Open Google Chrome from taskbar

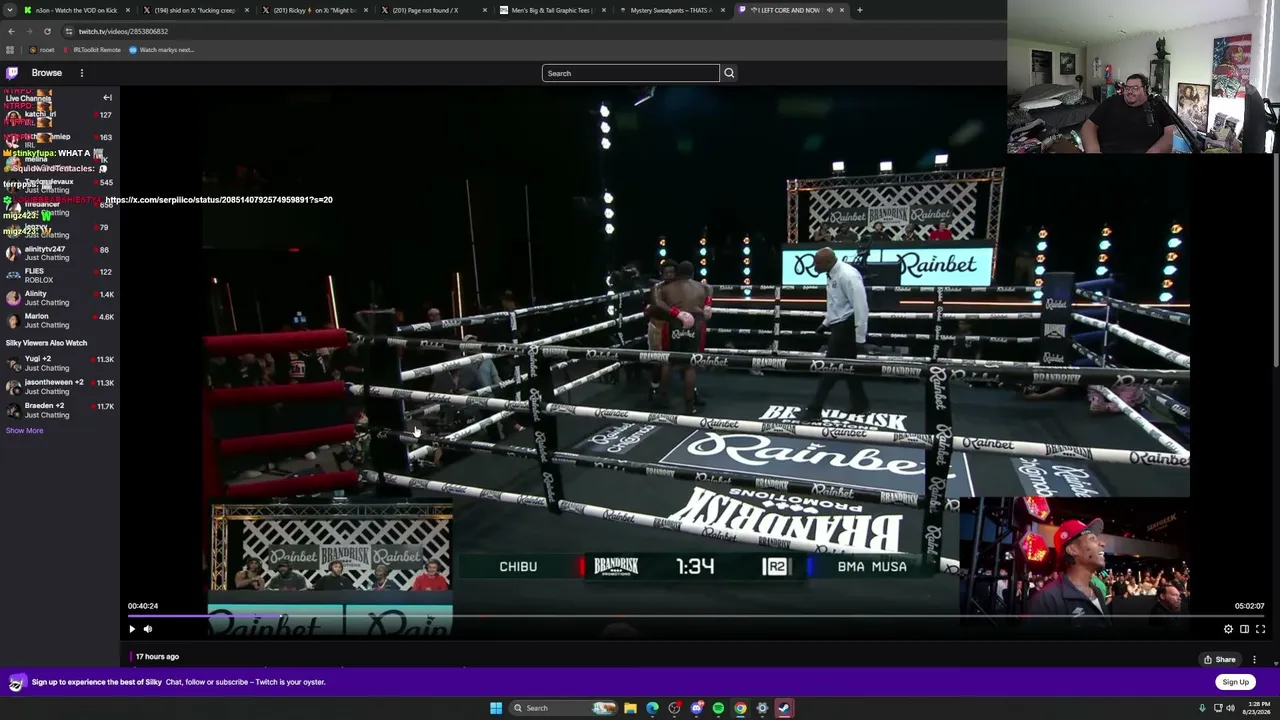point(740,708)
